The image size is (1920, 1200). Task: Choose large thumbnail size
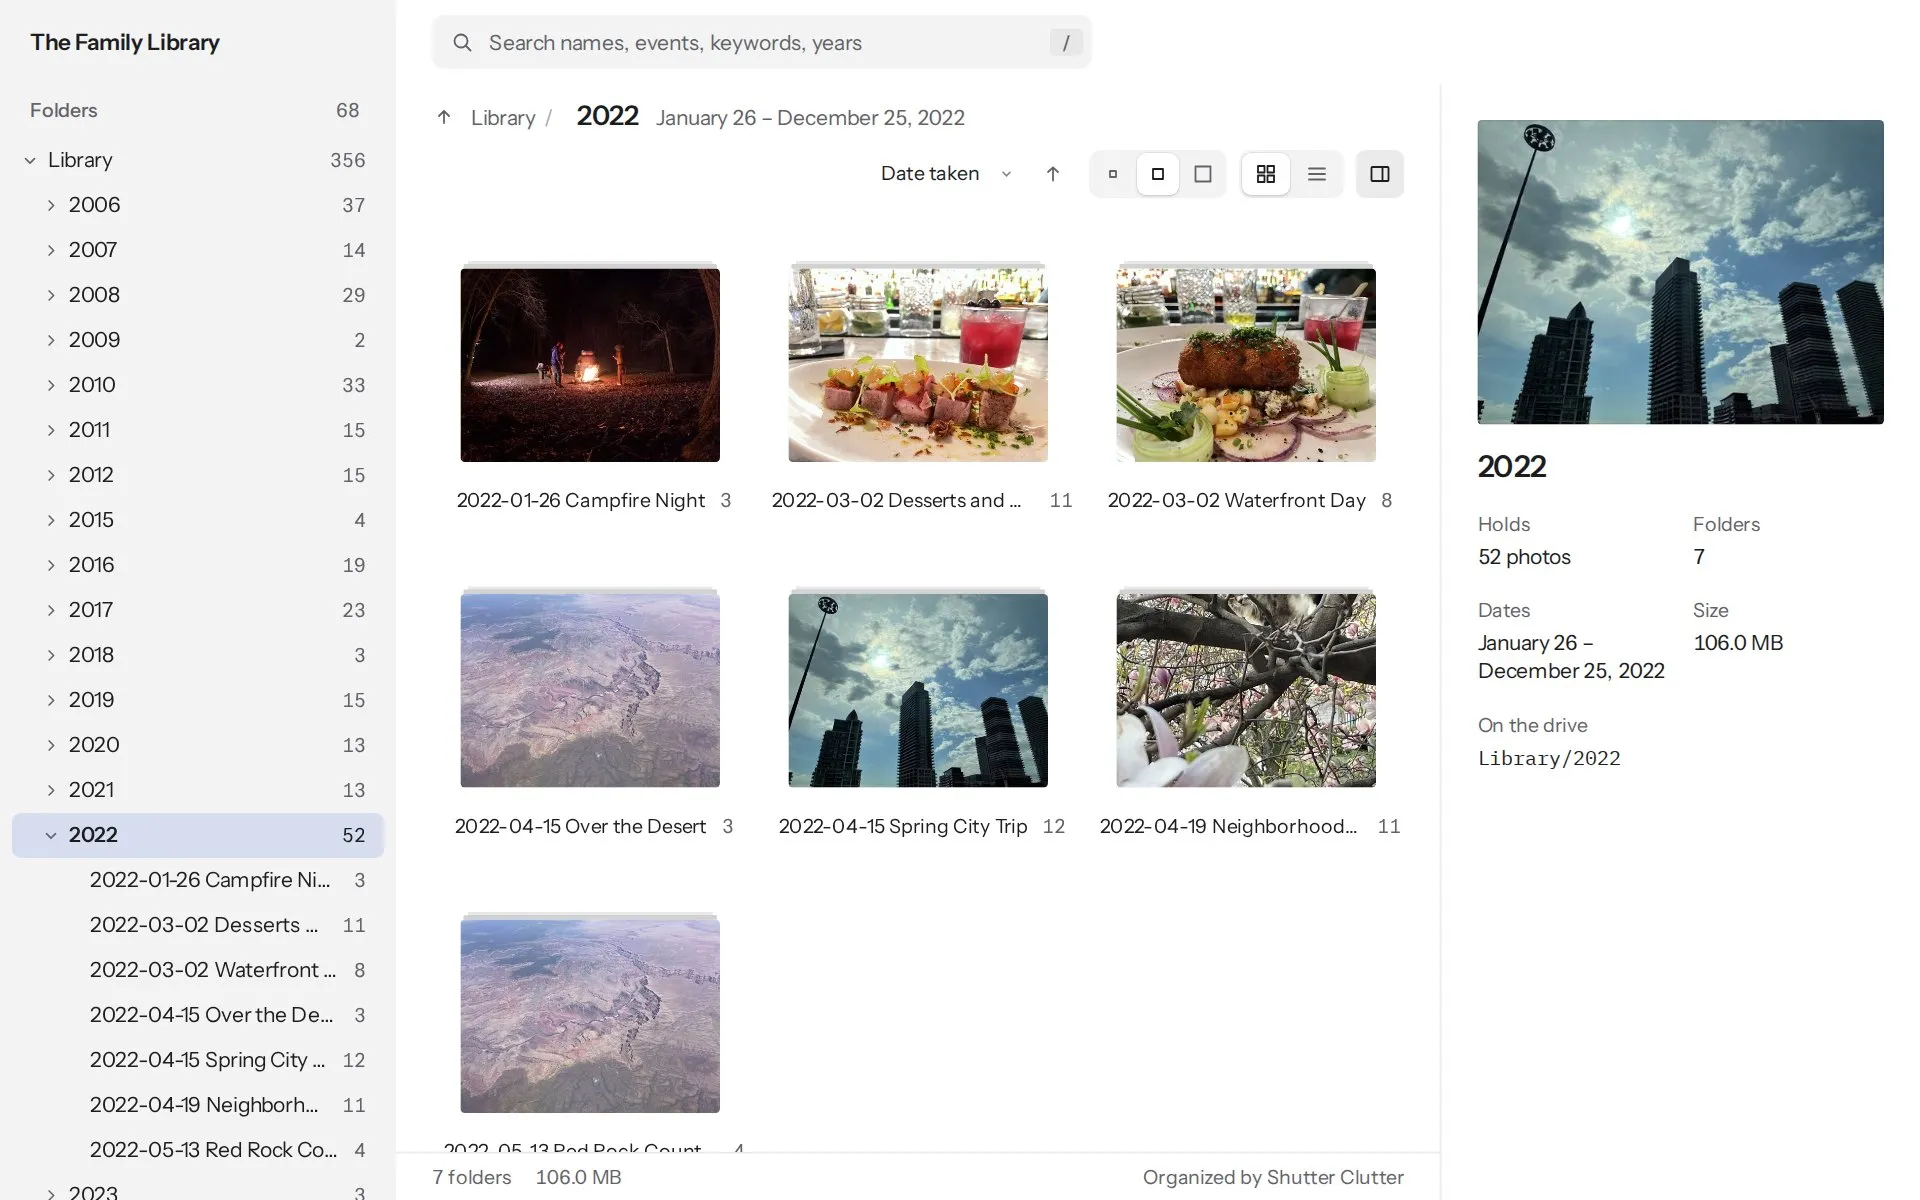point(1203,174)
